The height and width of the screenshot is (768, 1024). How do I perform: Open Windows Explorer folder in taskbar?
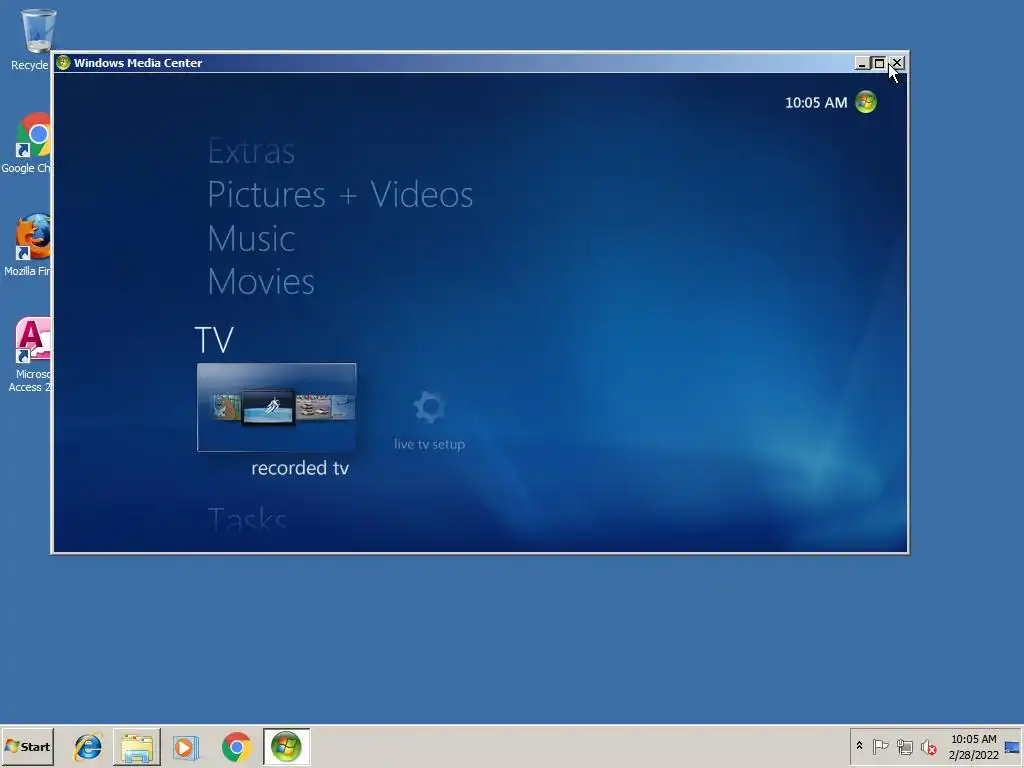point(137,747)
